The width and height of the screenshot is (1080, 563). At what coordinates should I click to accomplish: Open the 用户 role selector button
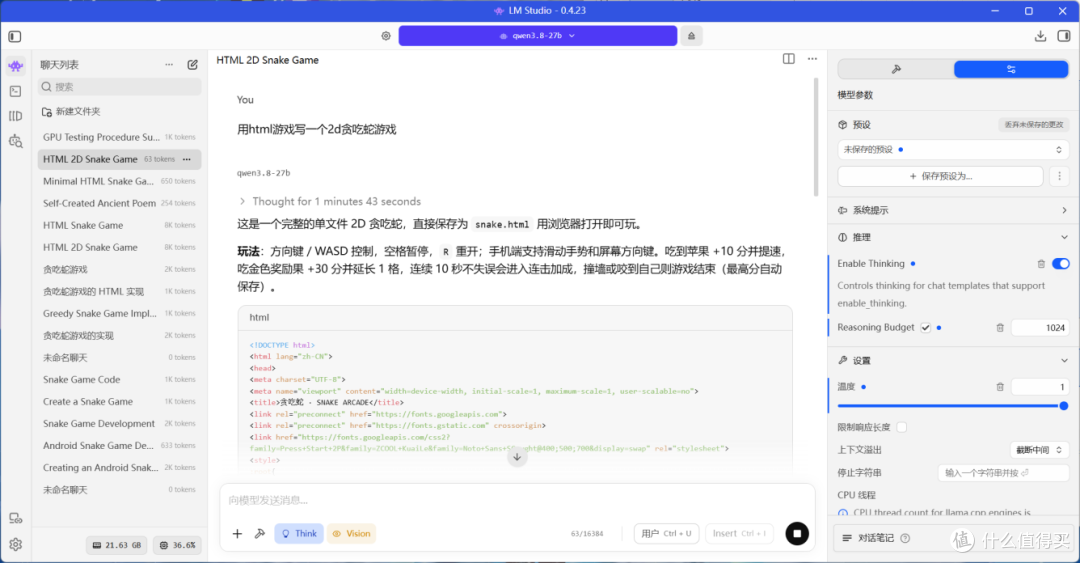pyautogui.click(x=666, y=533)
